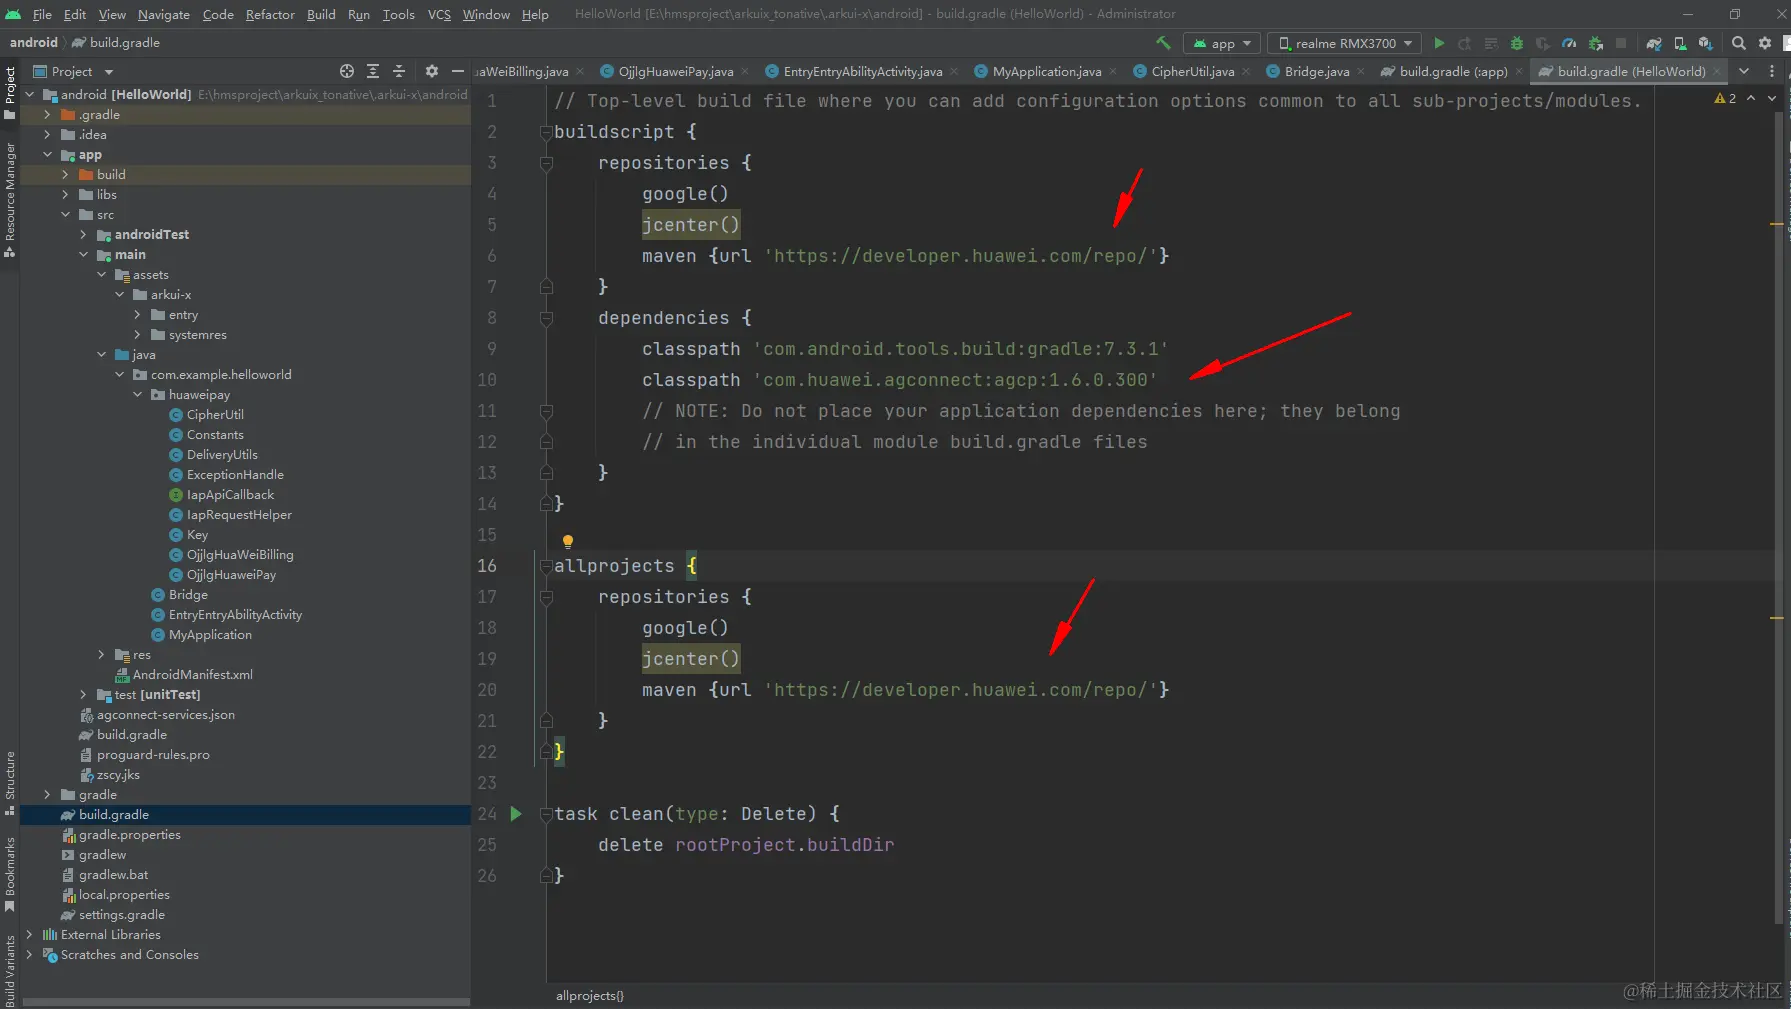Image resolution: width=1791 pixels, height=1009 pixels.
Task: Open Project panel gear options
Action: tap(431, 71)
